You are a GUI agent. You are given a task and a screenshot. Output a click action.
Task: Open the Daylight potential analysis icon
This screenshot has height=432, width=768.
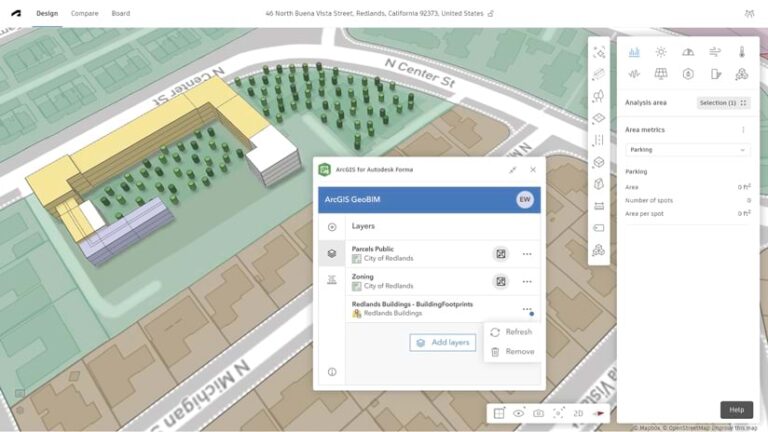click(x=688, y=52)
